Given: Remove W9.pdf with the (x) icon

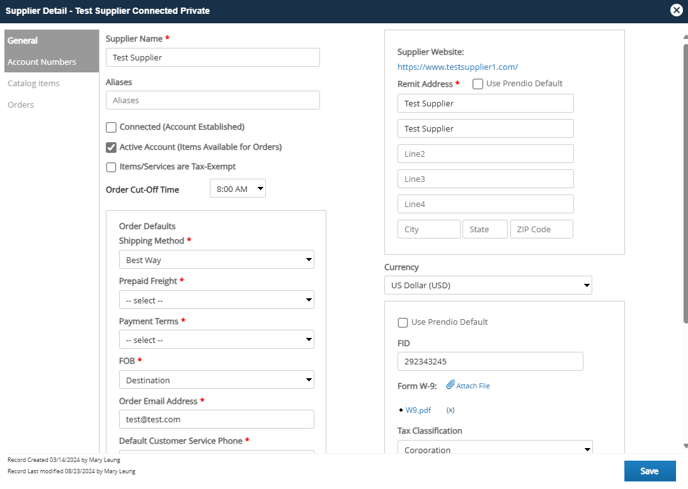Looking at the screenshot, I should pos(450,410).
